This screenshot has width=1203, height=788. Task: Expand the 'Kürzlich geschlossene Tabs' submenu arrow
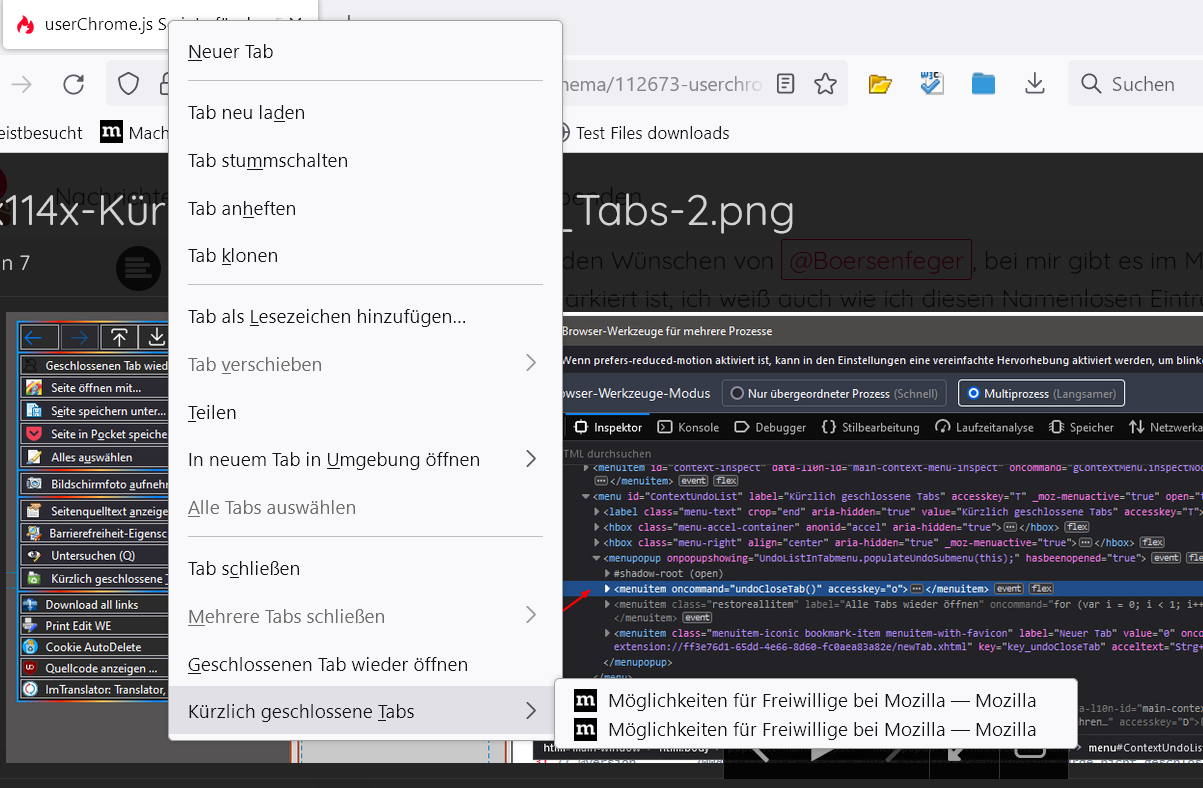[531, 711]
